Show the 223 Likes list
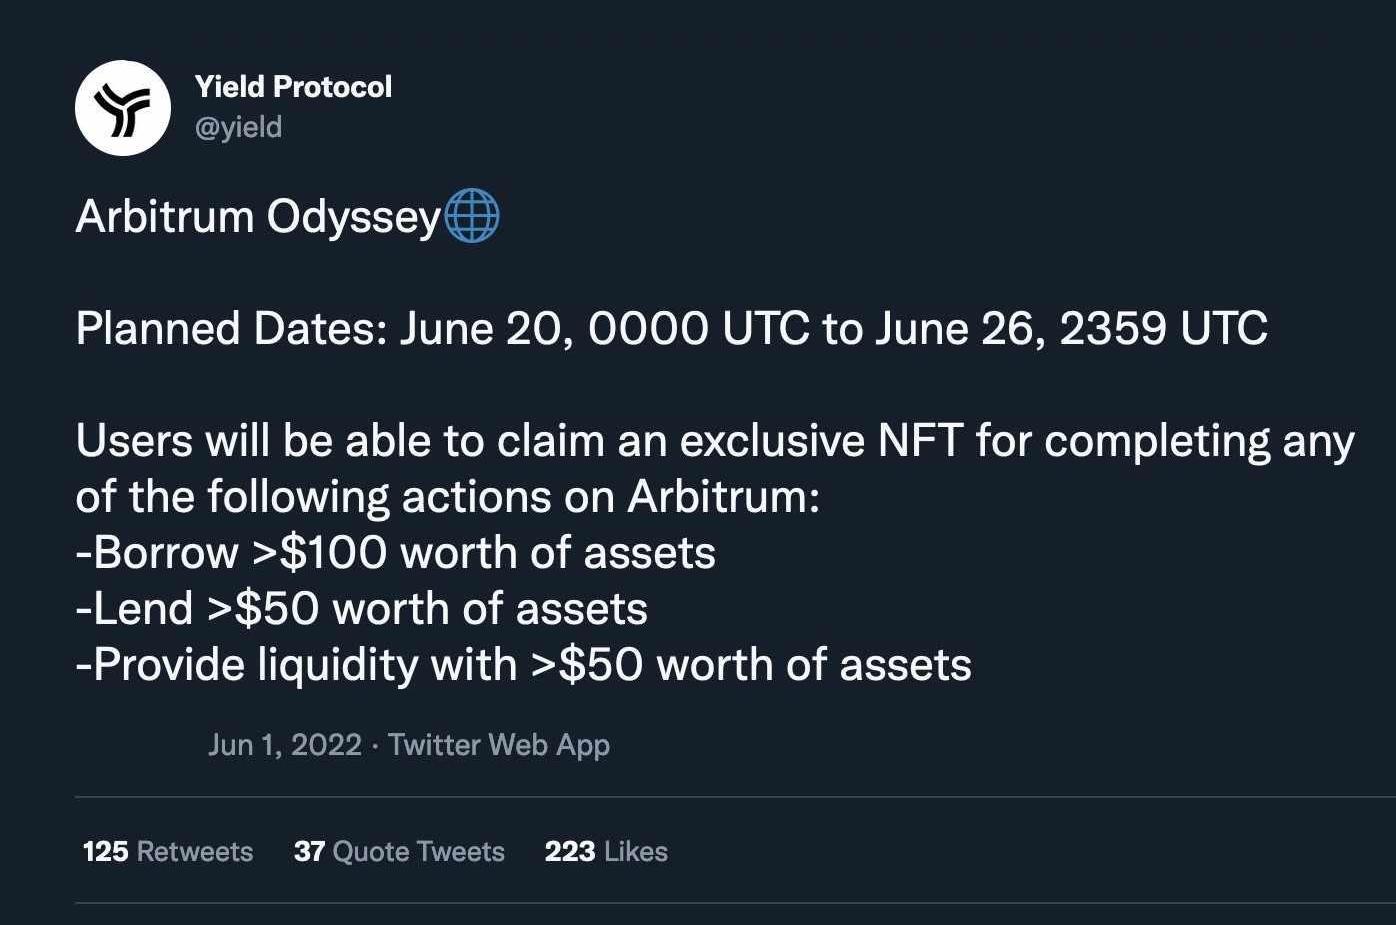 [x=606, y=852]
